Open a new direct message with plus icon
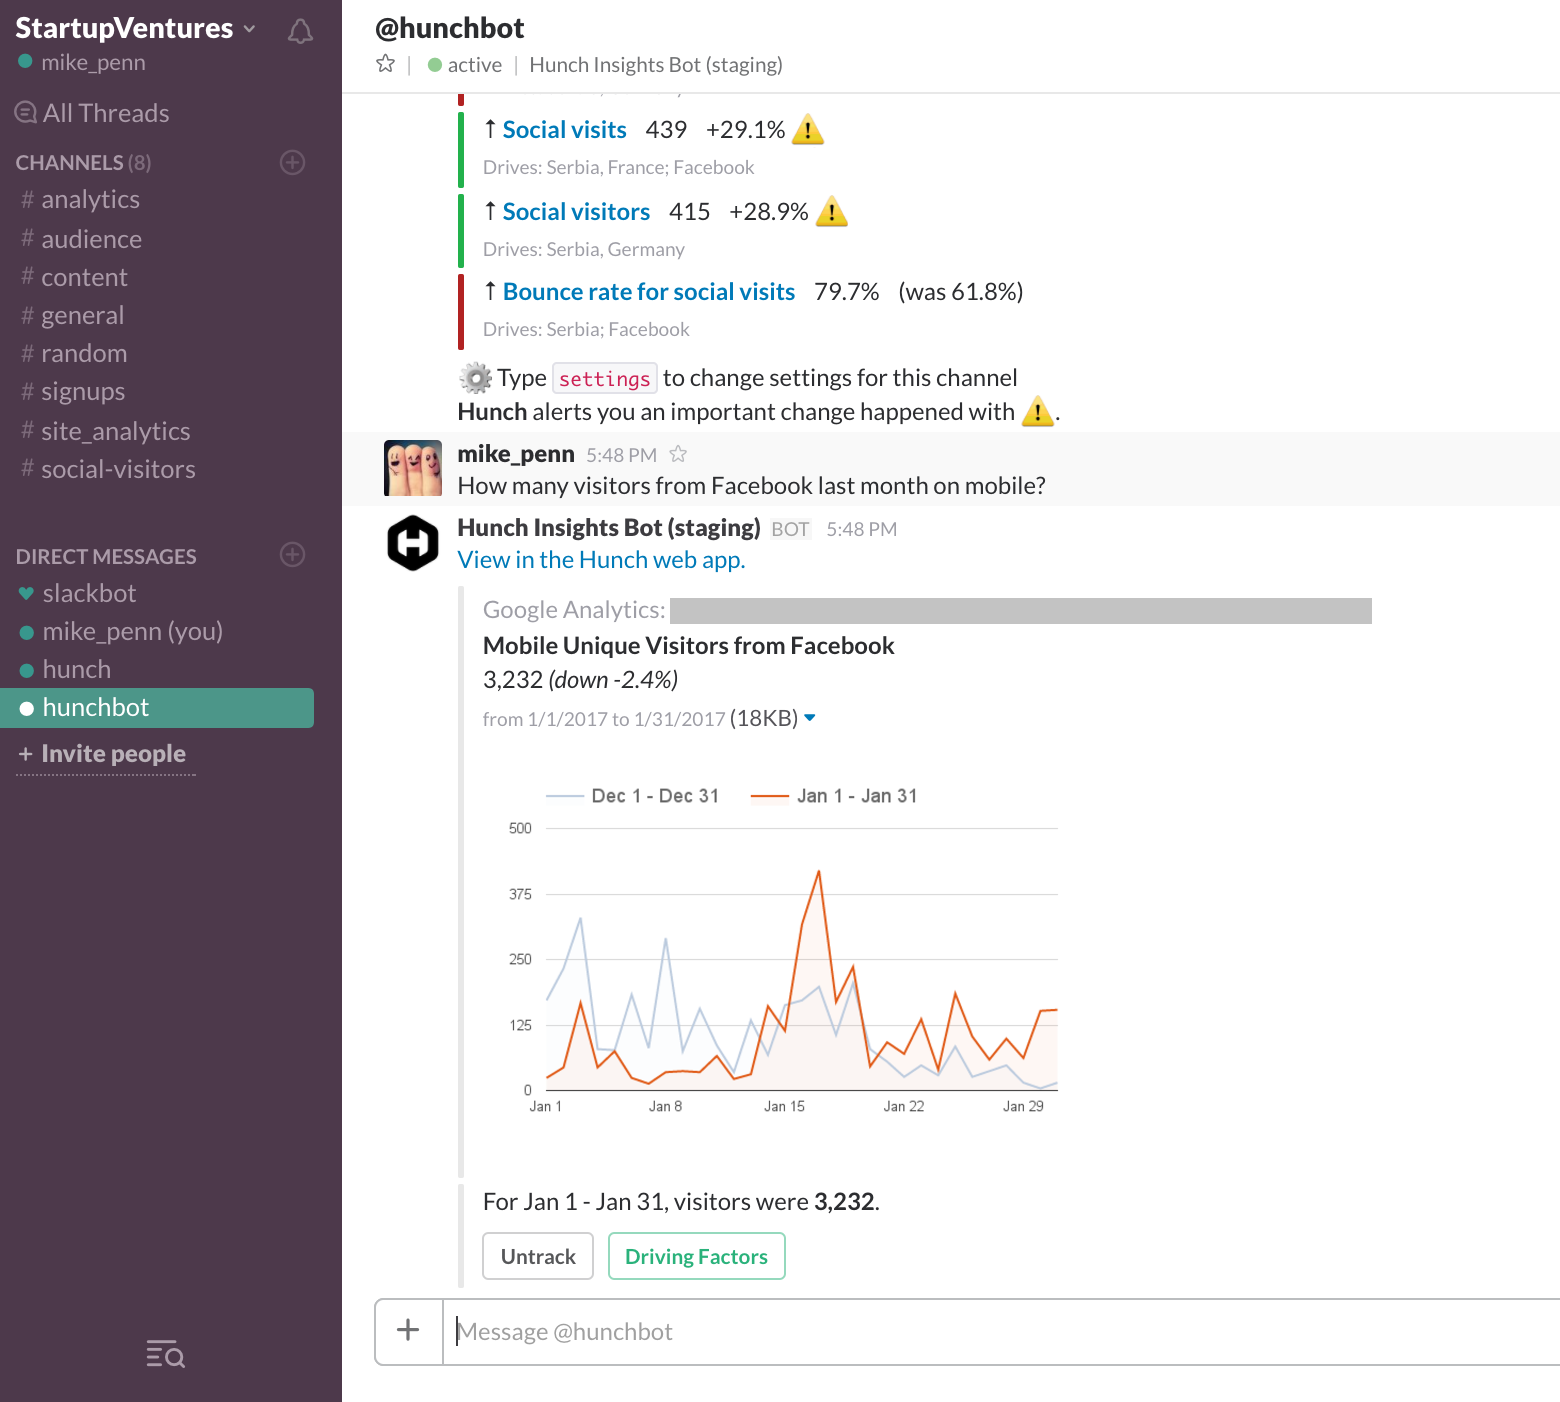1560x1402 pixels. click(x=292, y=555)
